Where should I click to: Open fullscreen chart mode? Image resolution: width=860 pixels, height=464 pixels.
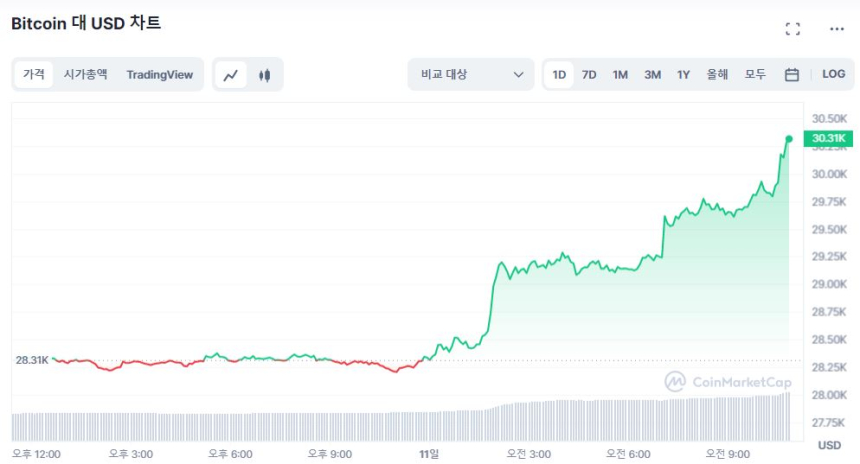click(x=792, y=29)
